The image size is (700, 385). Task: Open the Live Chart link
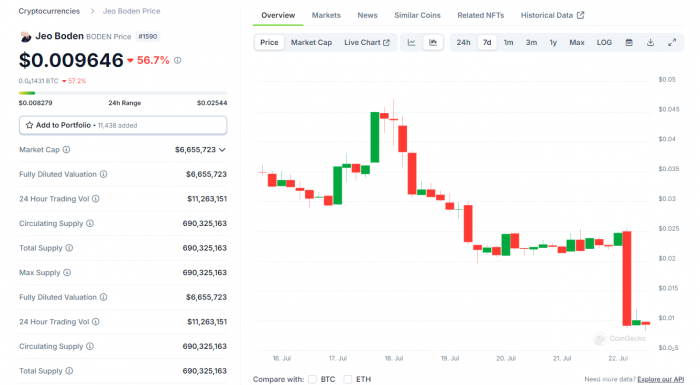coord(367,42)
